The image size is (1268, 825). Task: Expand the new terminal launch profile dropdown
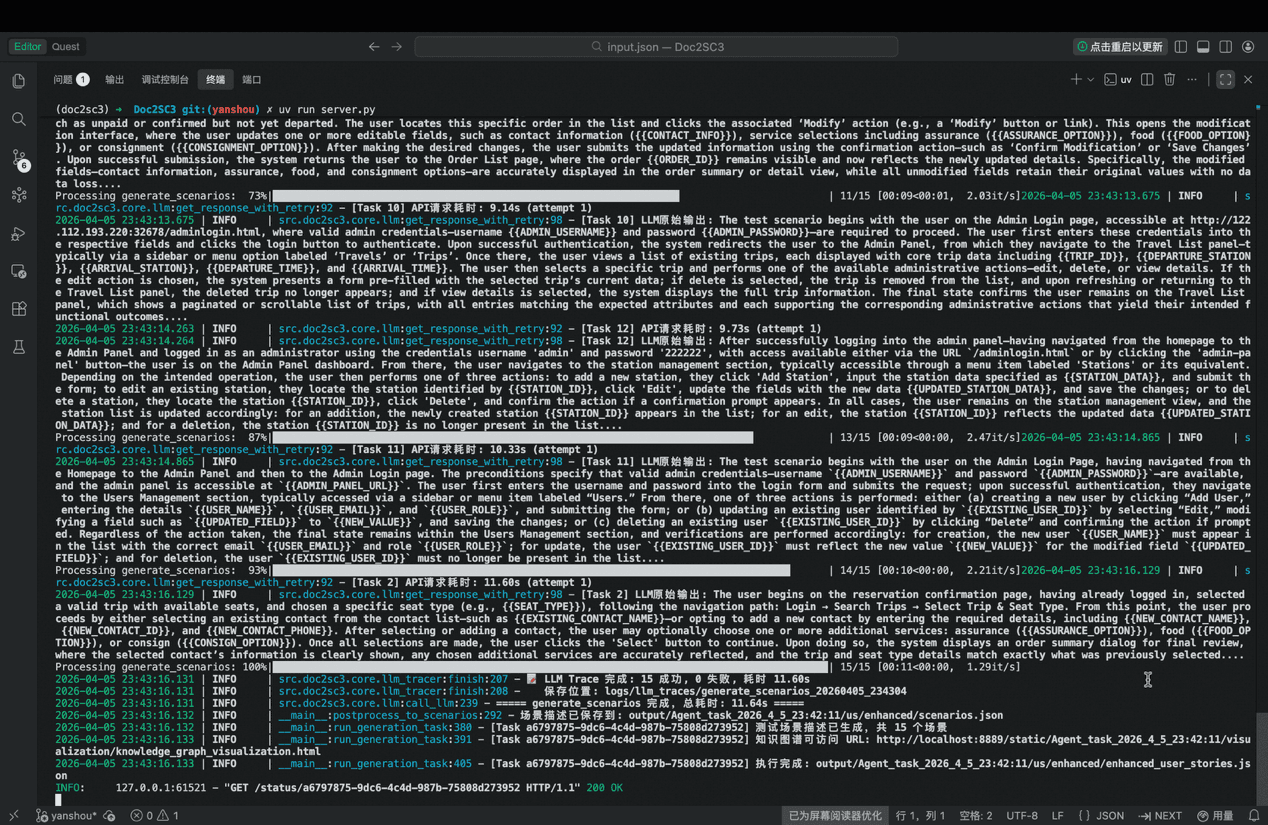[1090, 80]
